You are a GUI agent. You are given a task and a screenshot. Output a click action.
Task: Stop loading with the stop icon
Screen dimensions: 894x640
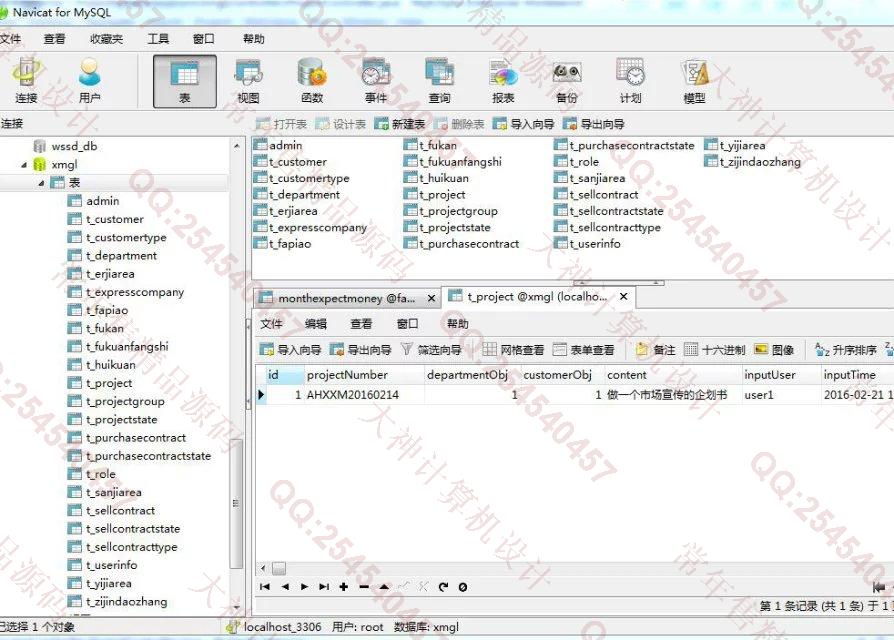pos(463,586)
